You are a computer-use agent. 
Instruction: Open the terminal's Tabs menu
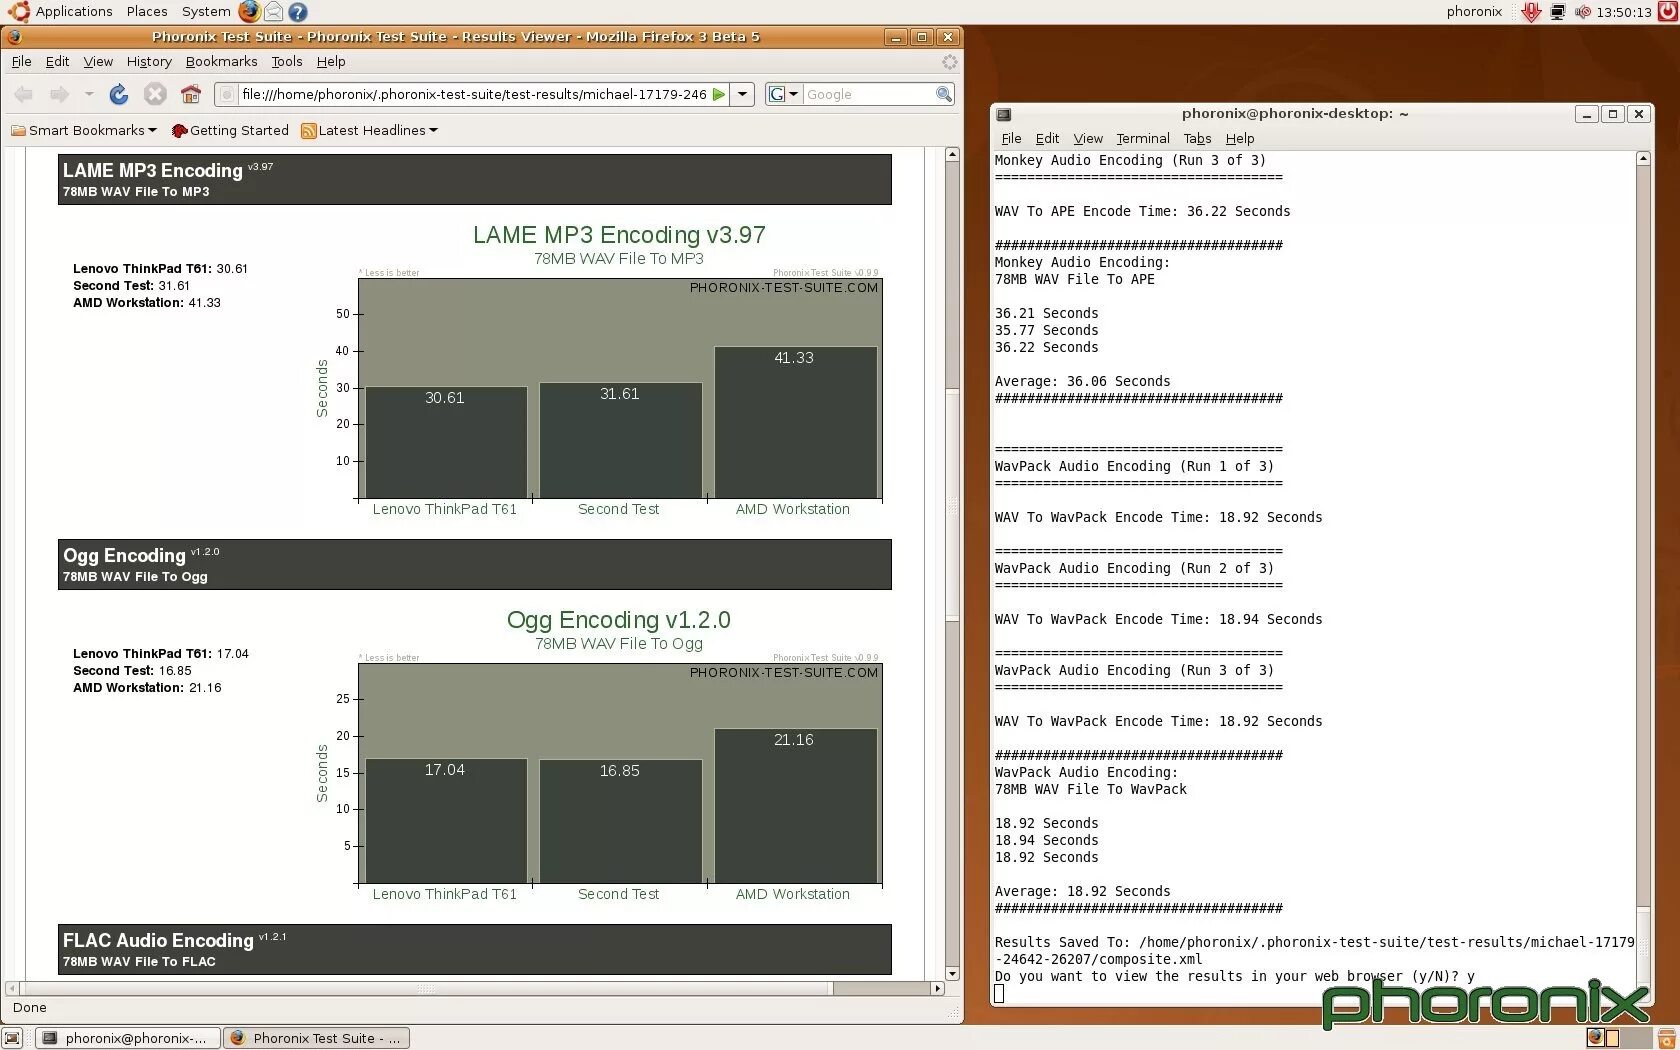(x=1197, y=139)
